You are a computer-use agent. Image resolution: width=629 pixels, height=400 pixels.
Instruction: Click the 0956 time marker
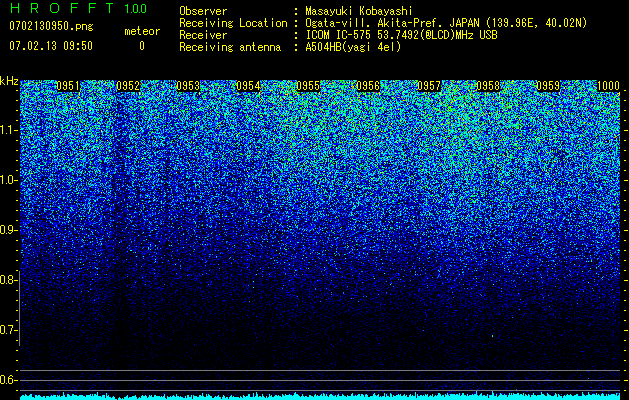(368, 86)
